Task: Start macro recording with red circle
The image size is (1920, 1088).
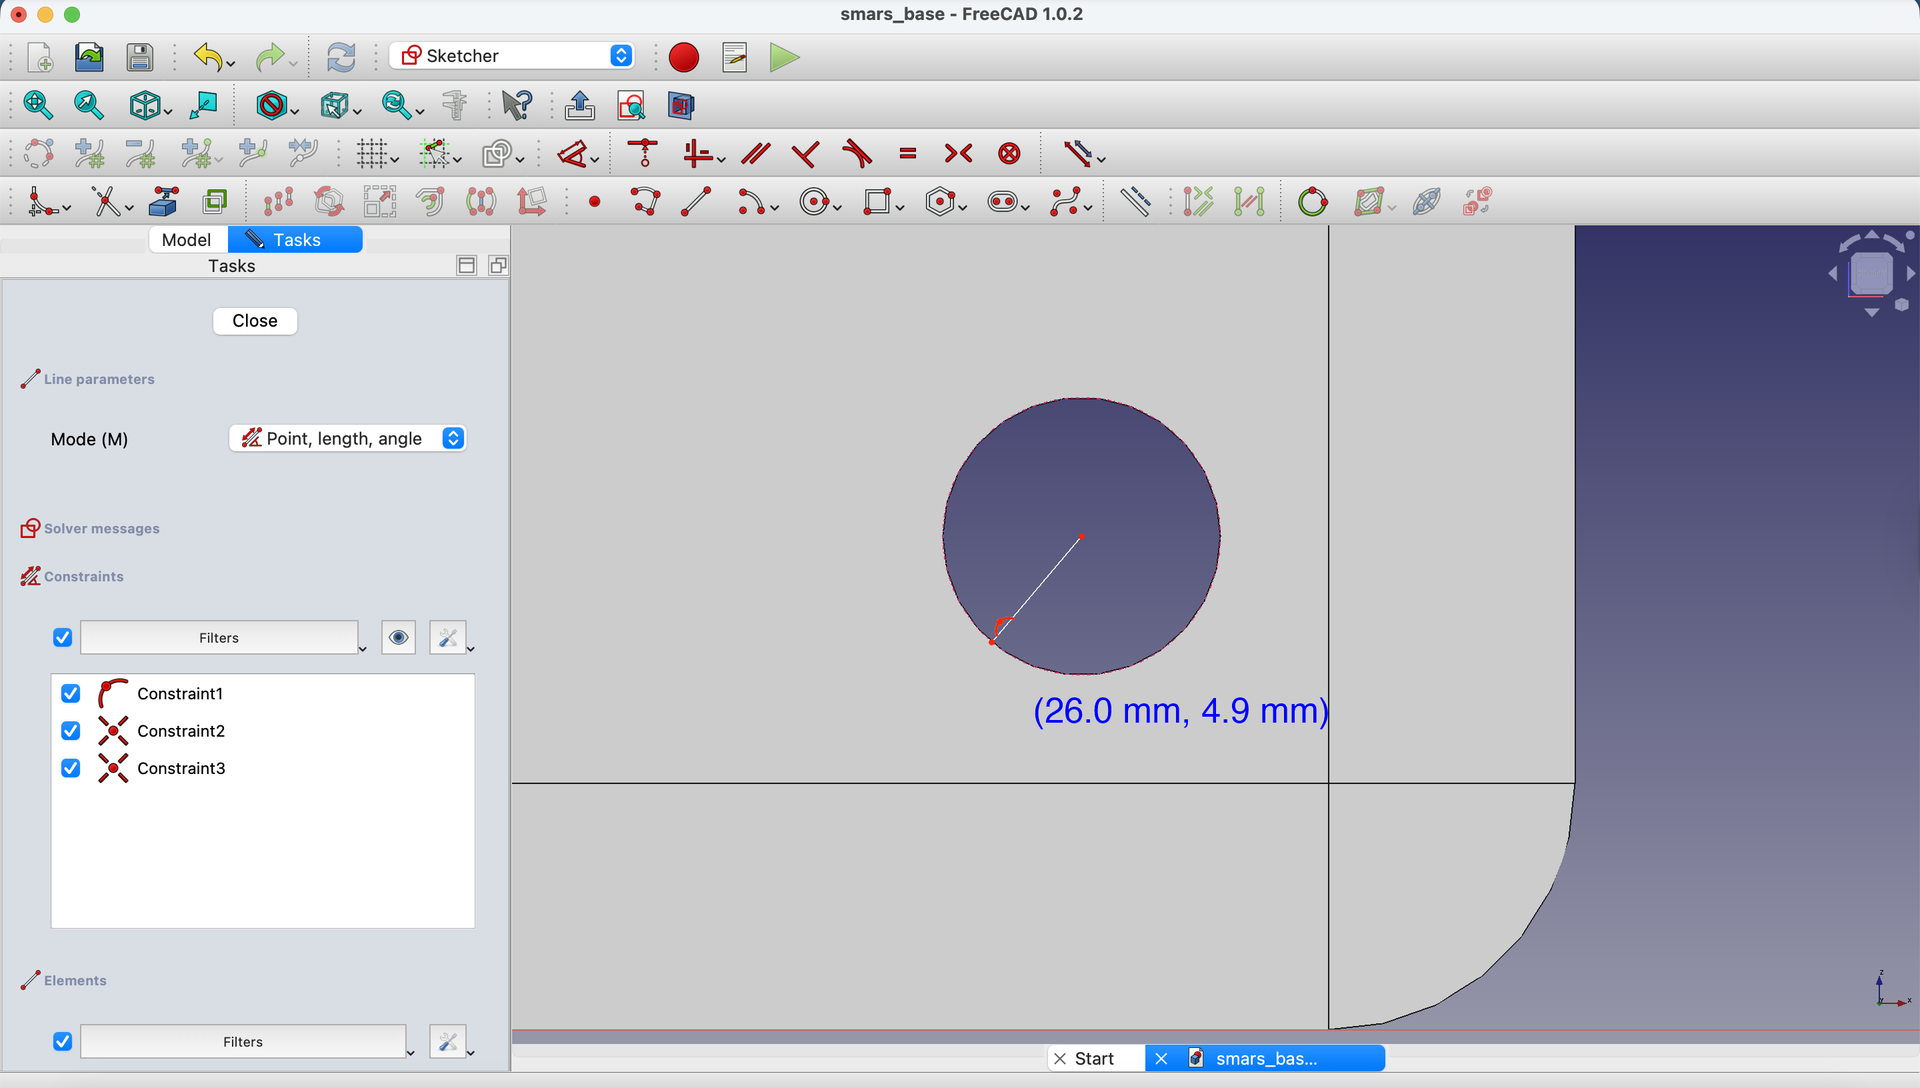Action: tap(684, 57)
